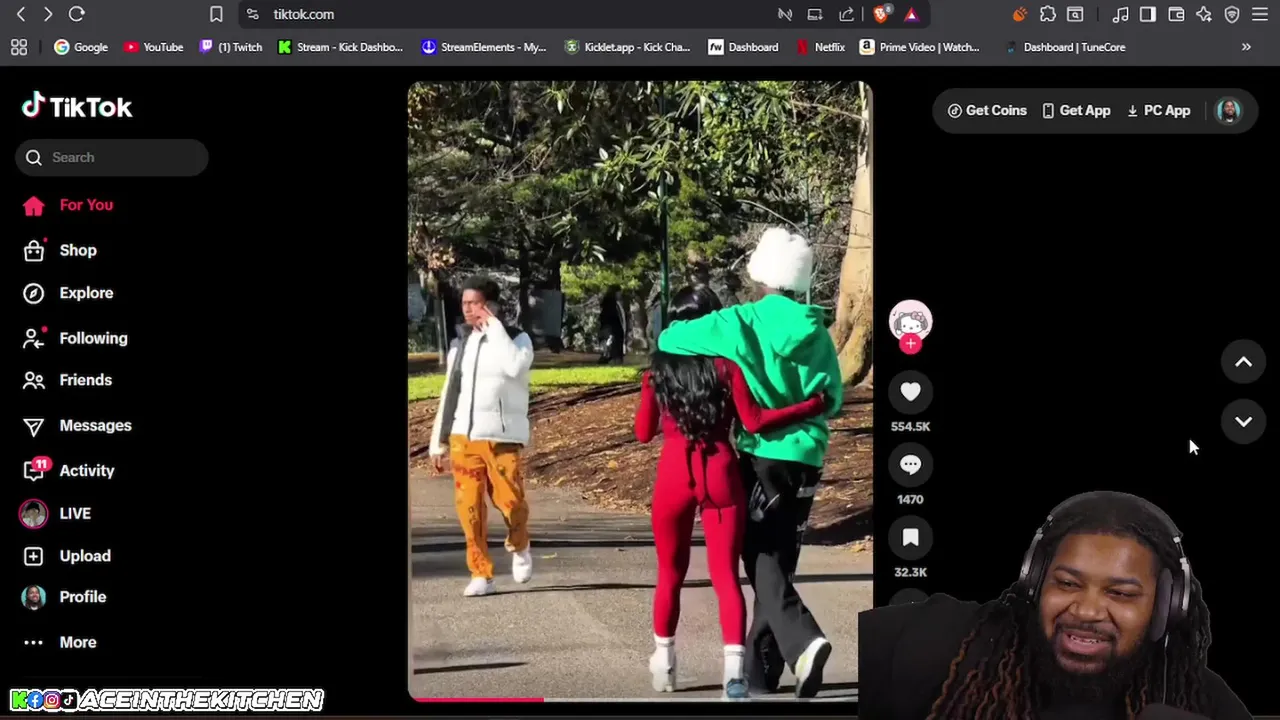Click the share icon in the address bar
The height and width of the screenshot is (720, 1280).
pos(847,14)
